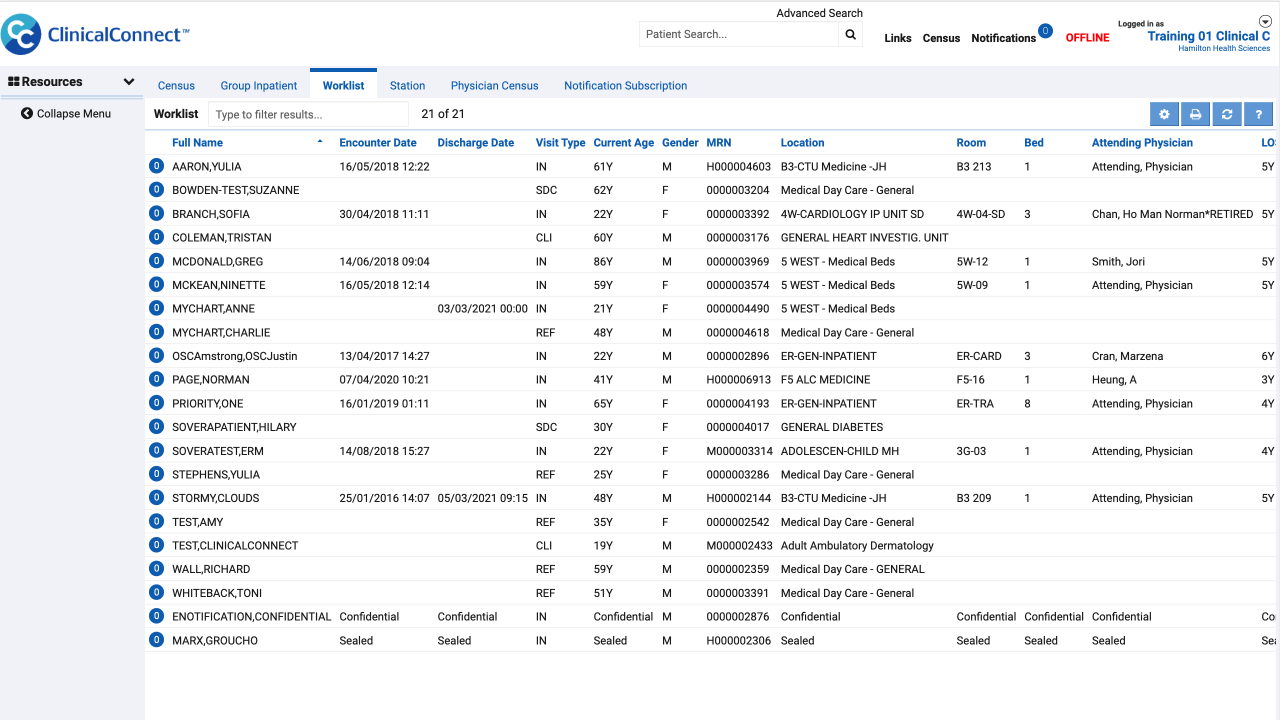Focus the worklist filter results field
The width and height of the screenshot is (1280, 720).
click(x=308, y=114)
